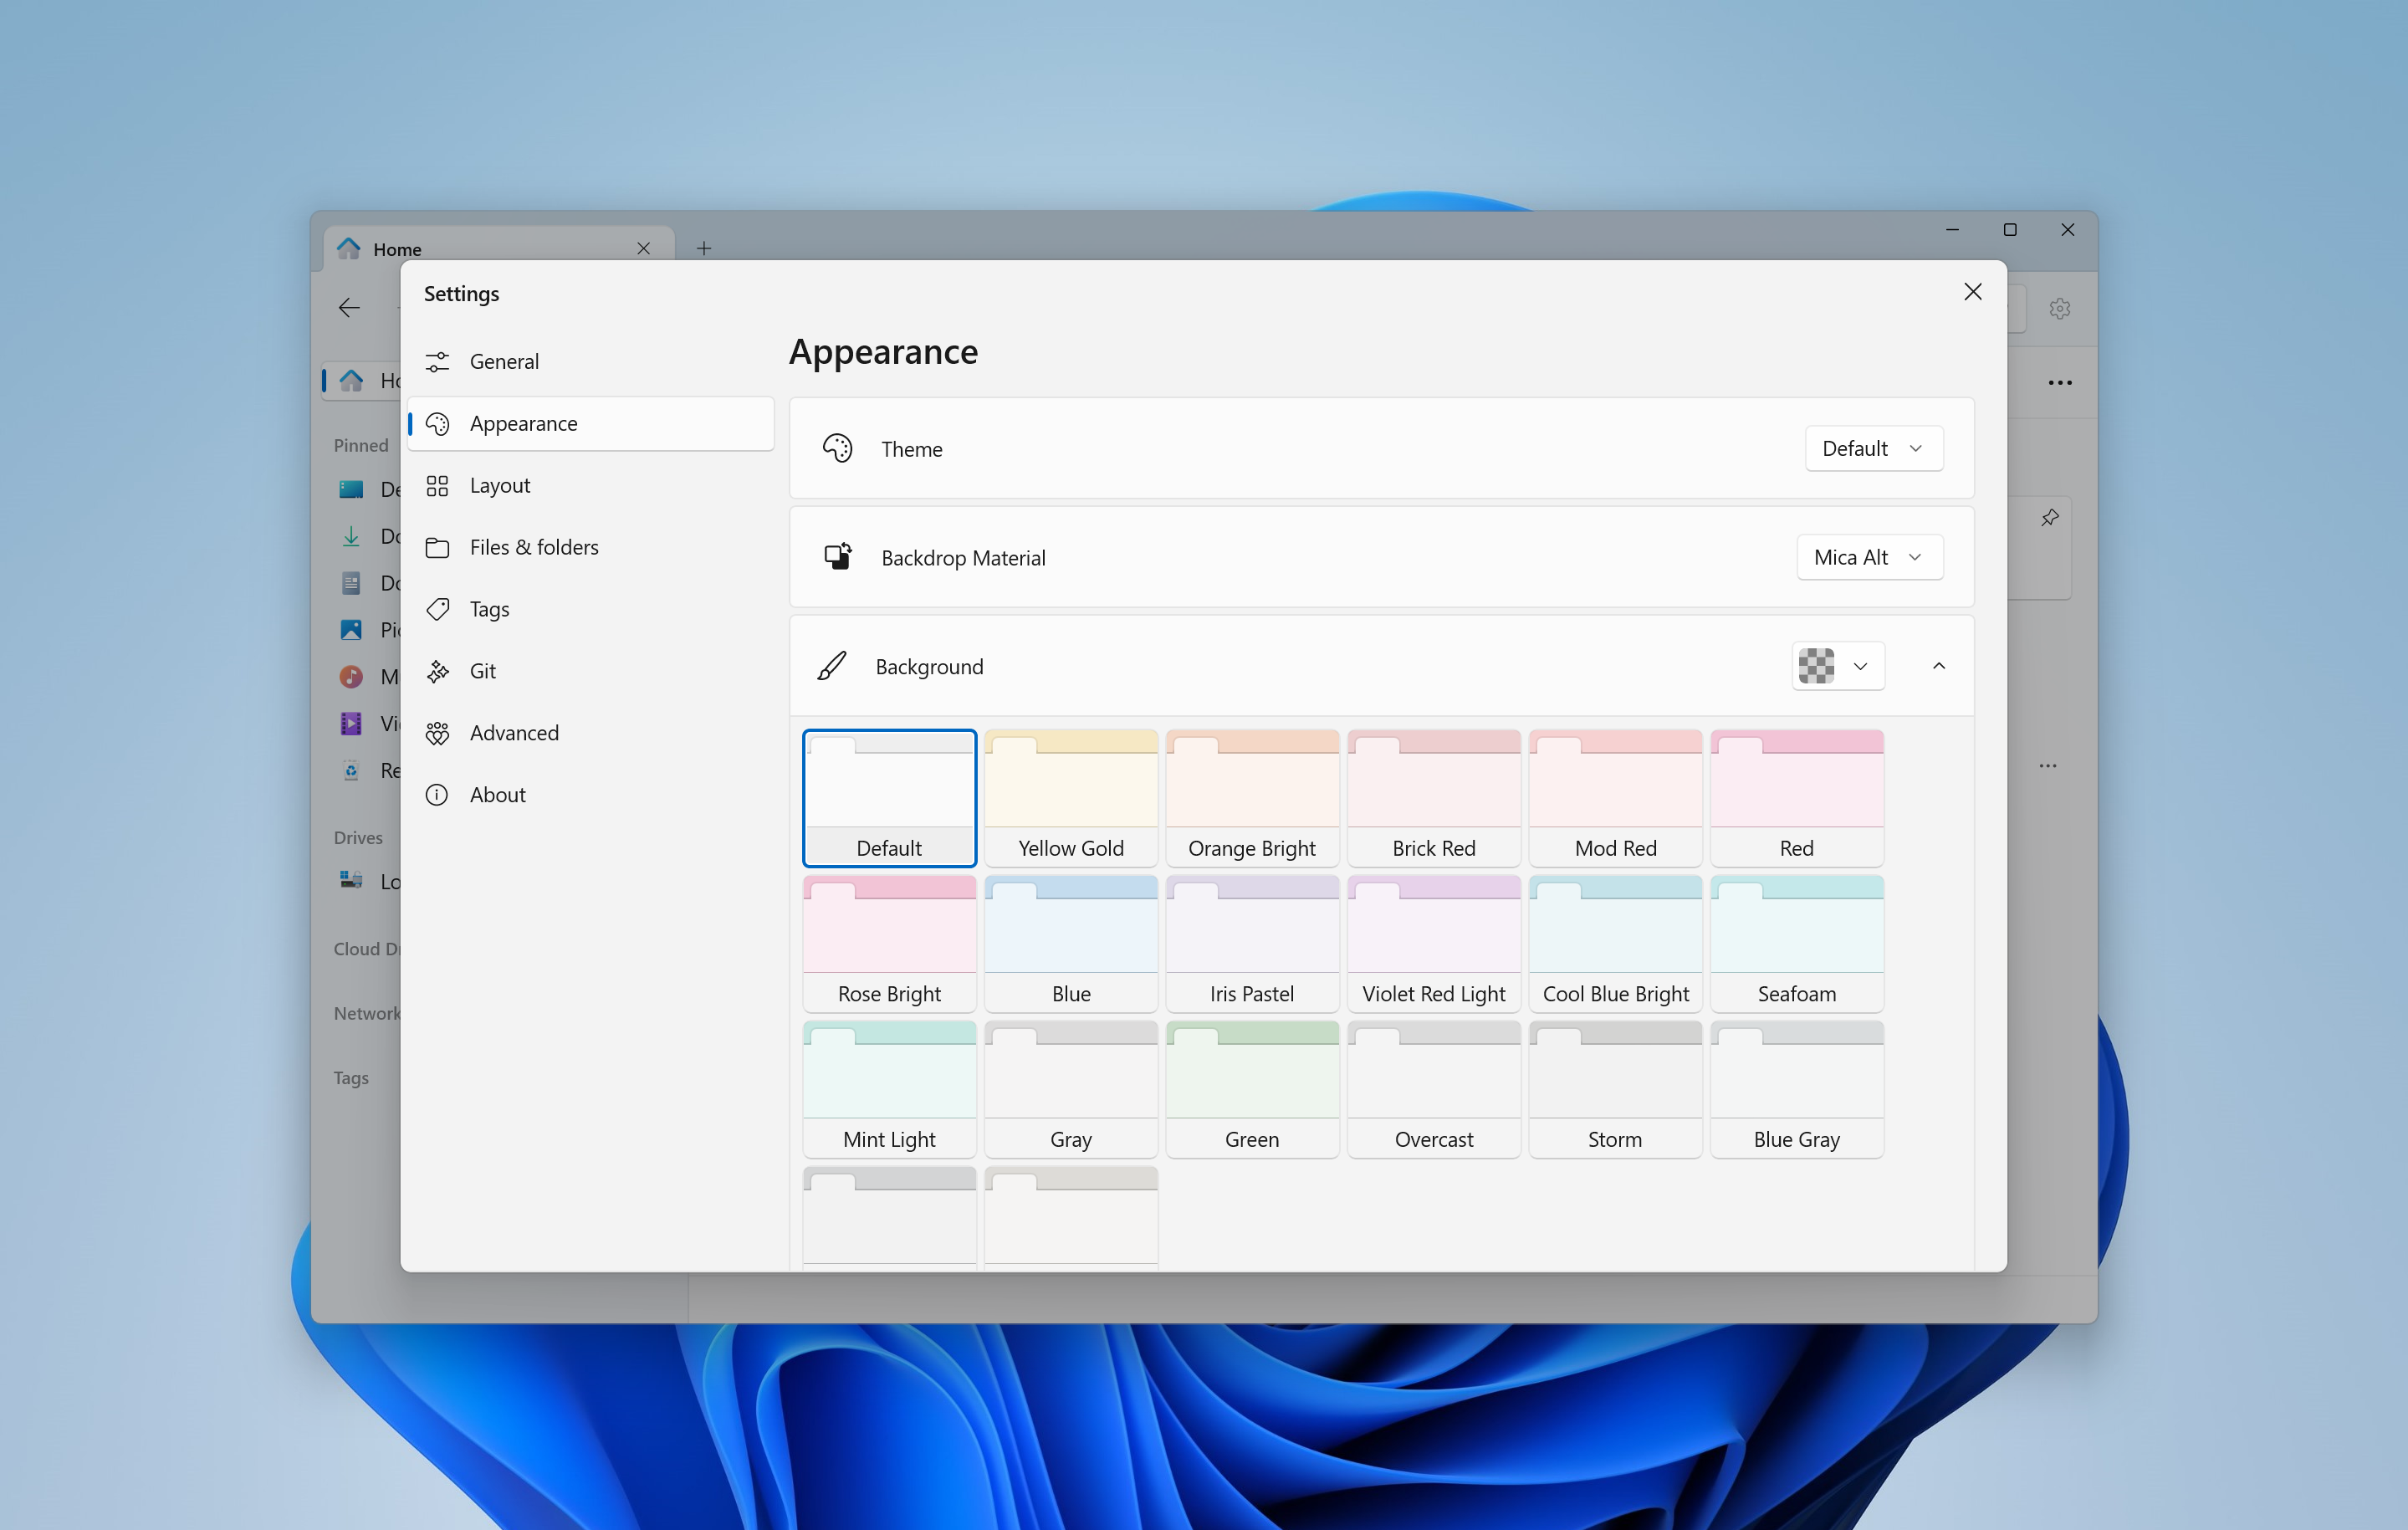Click the Git settings icon in sidebar
The width and height of the screenshot is (2408, 1530).
437,670
